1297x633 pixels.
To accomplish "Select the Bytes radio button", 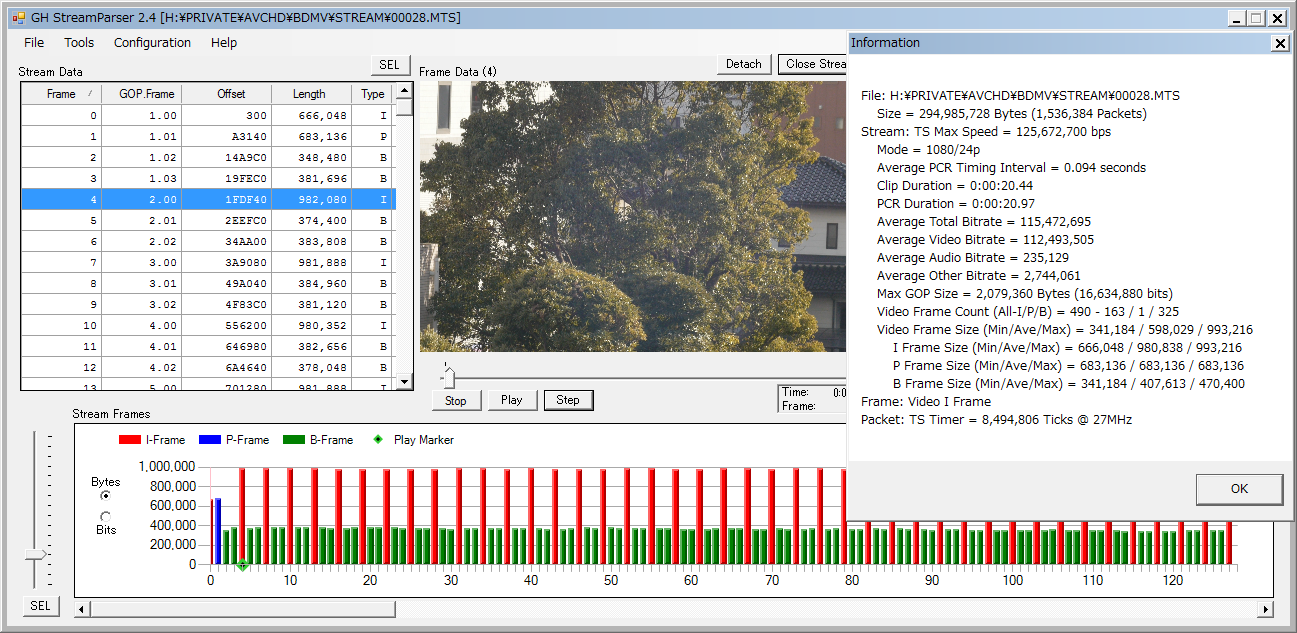I will click(x=106, y=496).
